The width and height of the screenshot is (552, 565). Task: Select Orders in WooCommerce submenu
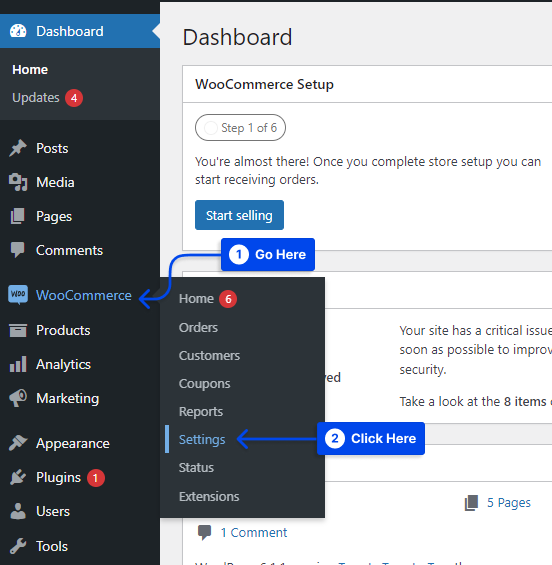pos(198,327)
